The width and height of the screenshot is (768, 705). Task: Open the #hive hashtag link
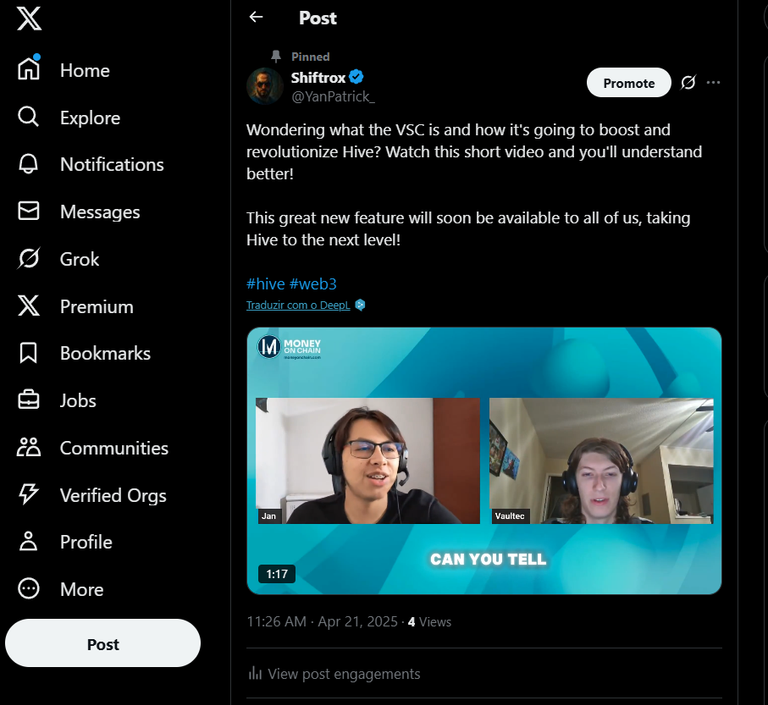pyautogui.click(x=265, y=284)
